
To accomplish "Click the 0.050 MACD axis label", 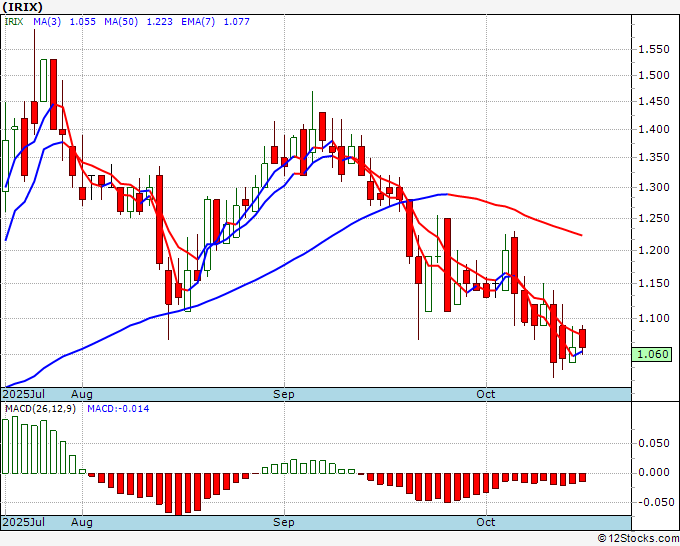I will 654,443.
